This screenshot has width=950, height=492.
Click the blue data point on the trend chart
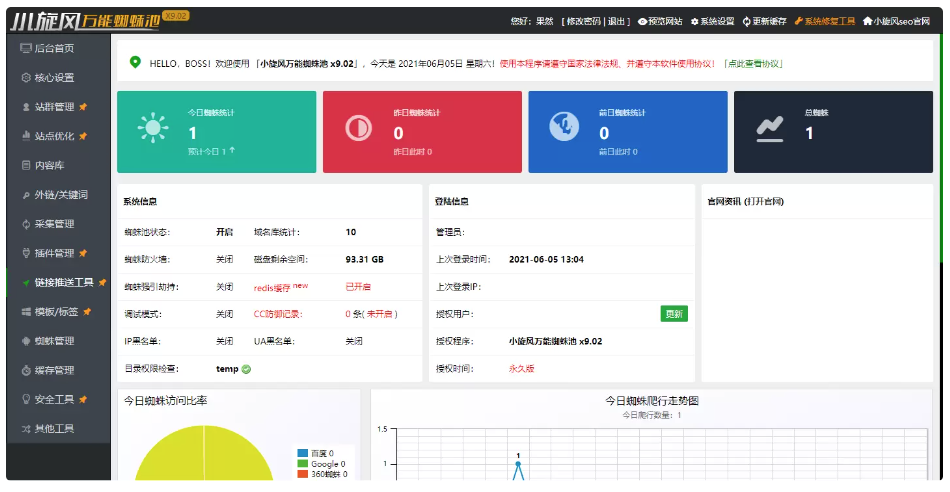tap(518, 464)
